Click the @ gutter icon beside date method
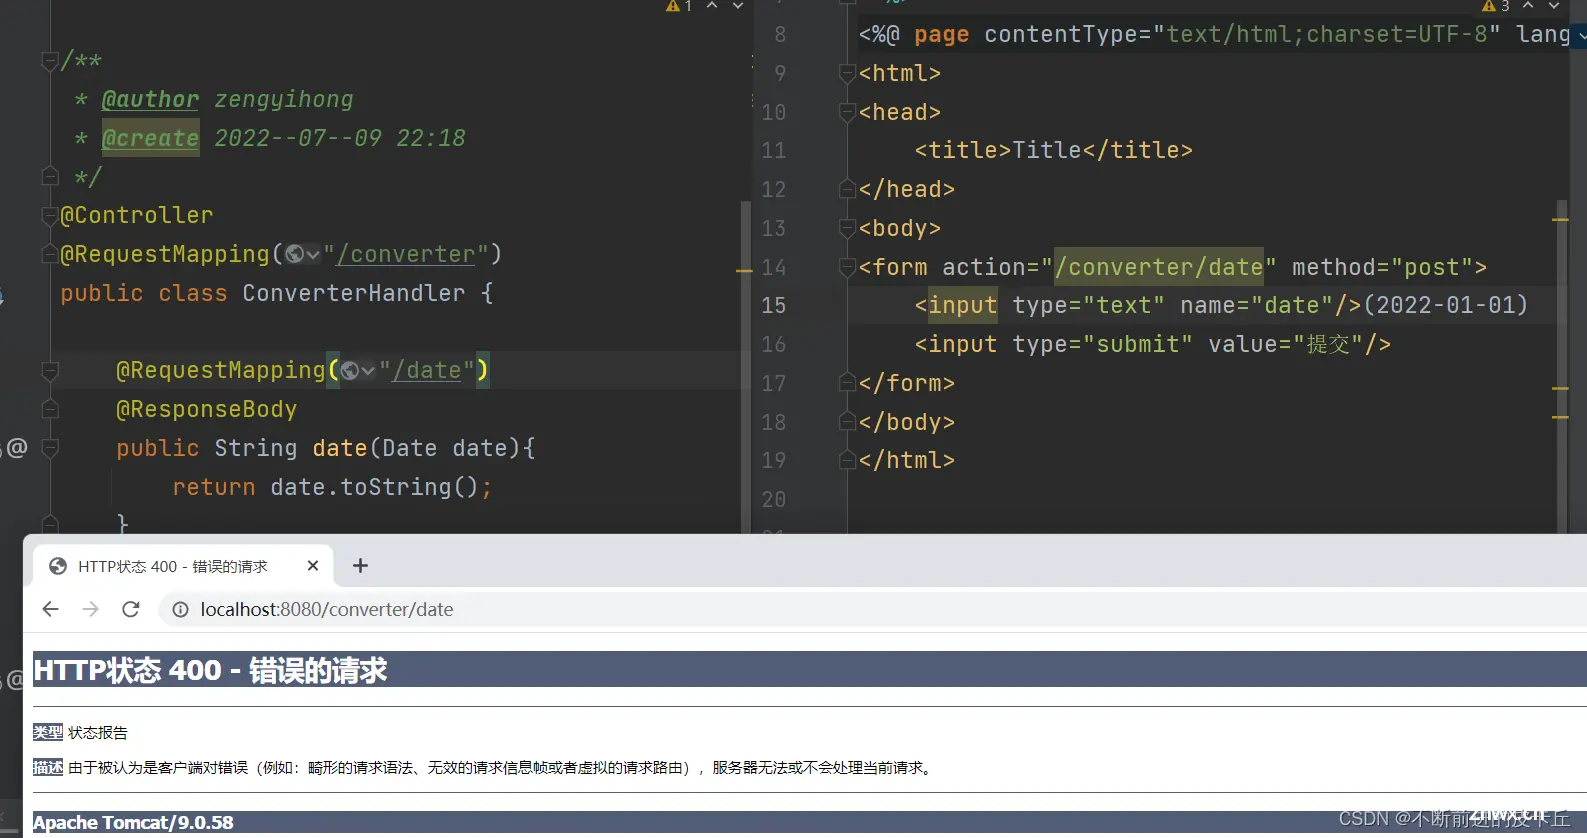The width and height of the screenshot is (1587, 838). point(17,448)
